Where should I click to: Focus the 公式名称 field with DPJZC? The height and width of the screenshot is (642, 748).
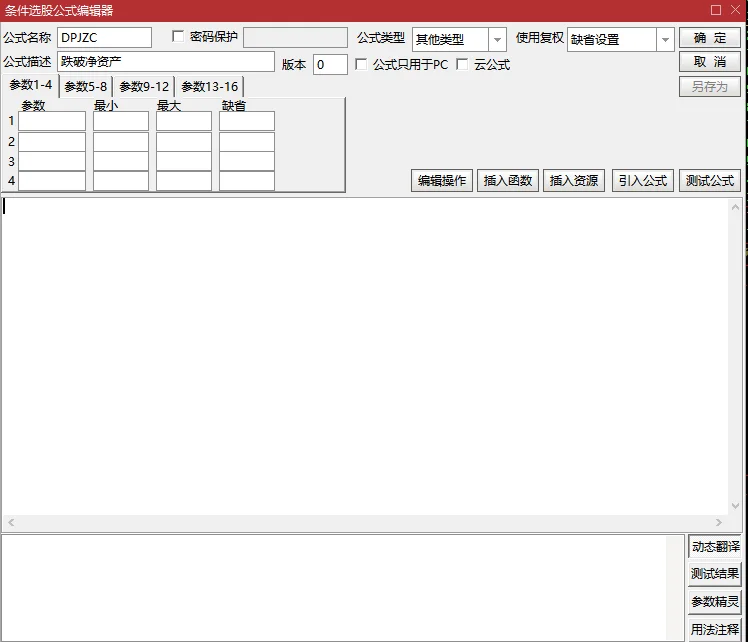click(x=104, y=38)
